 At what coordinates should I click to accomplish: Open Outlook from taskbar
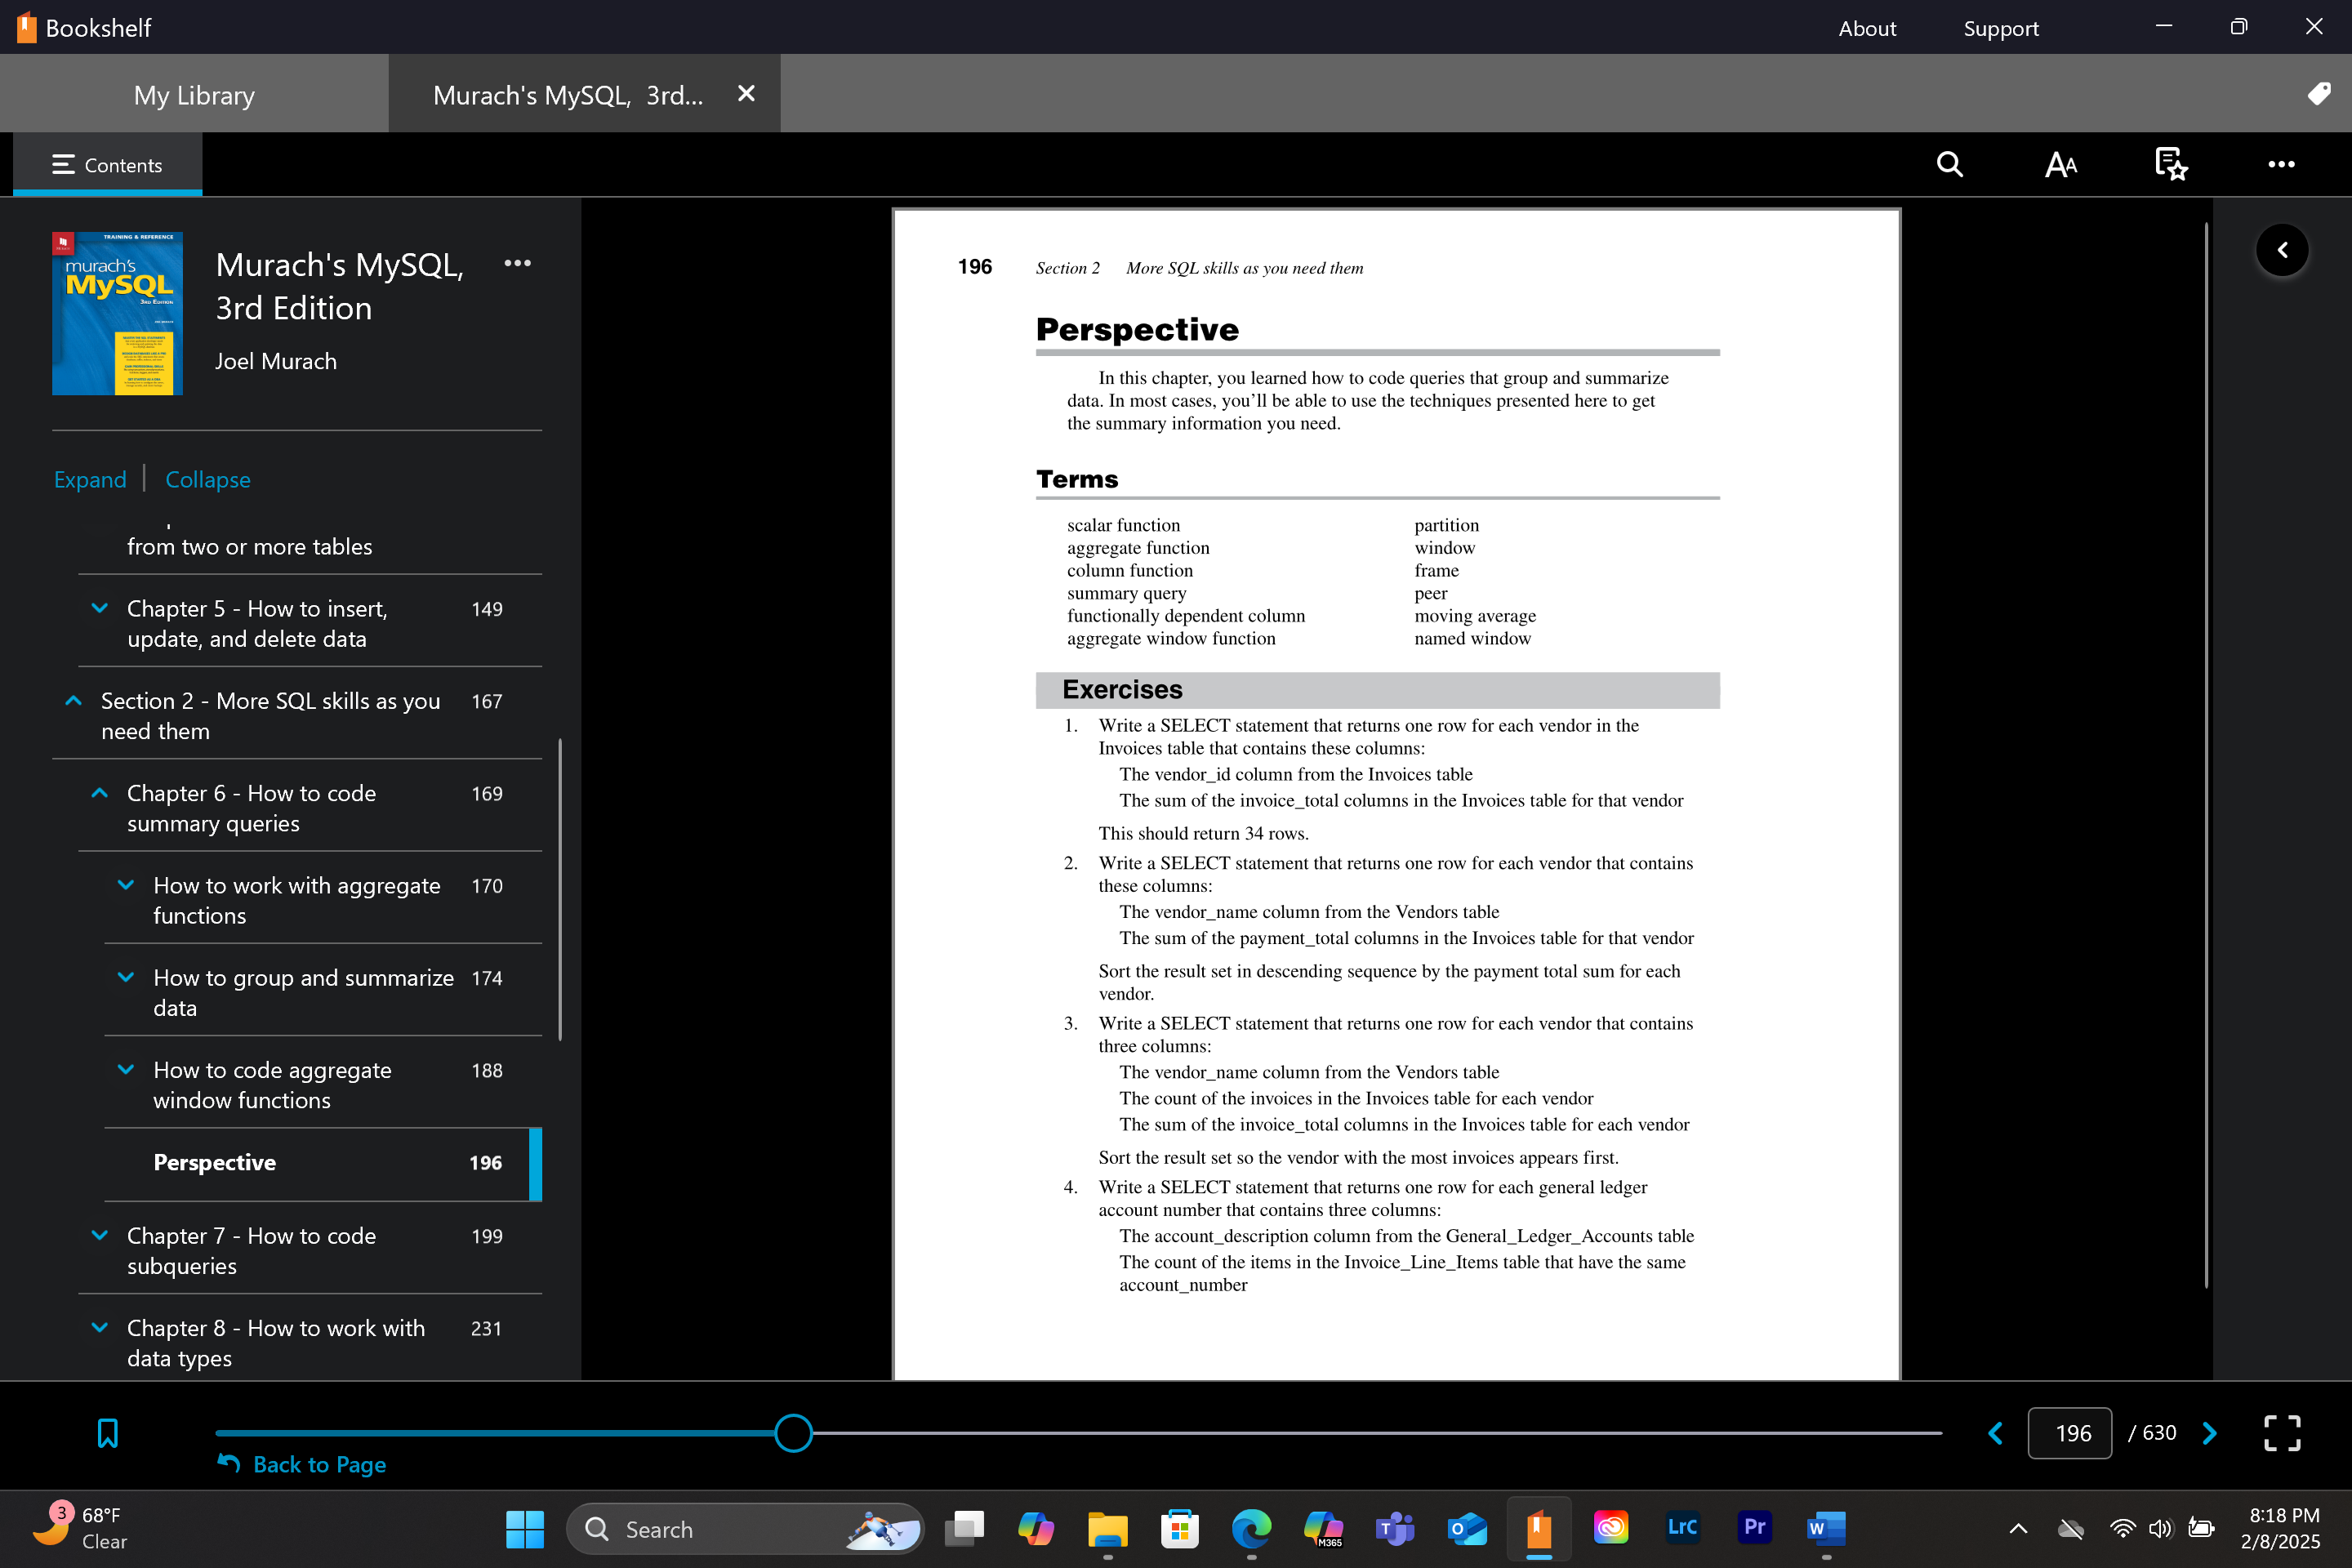(x=1467, y=1529)
